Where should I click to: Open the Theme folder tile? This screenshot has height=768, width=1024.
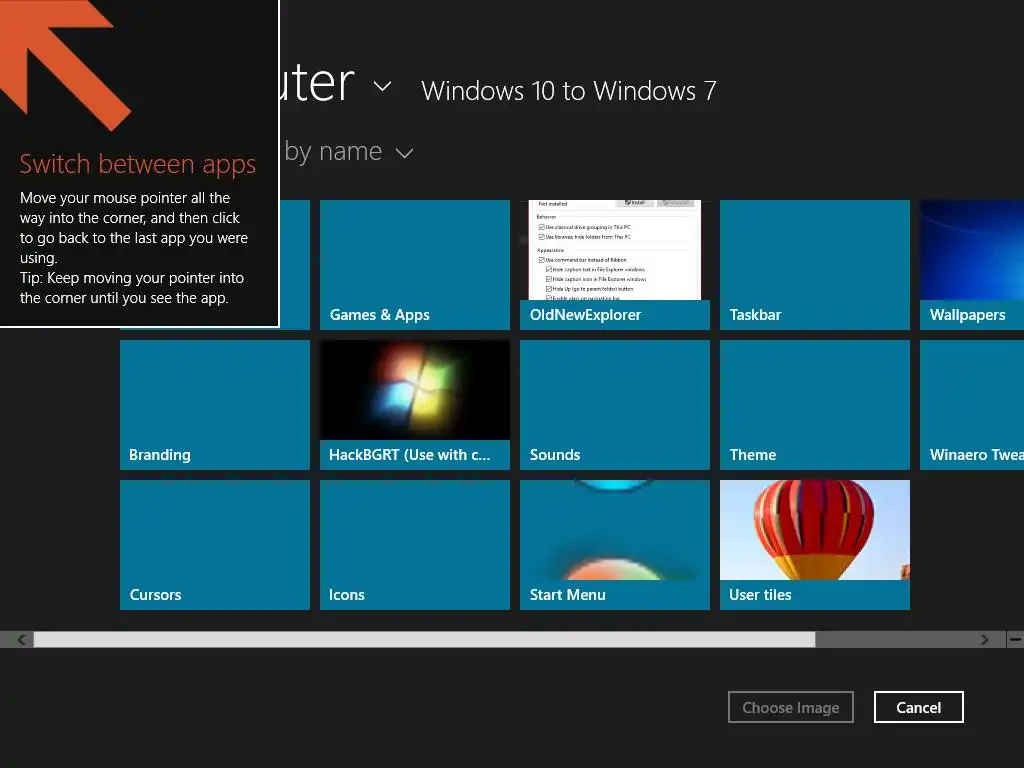pos(814,404)
